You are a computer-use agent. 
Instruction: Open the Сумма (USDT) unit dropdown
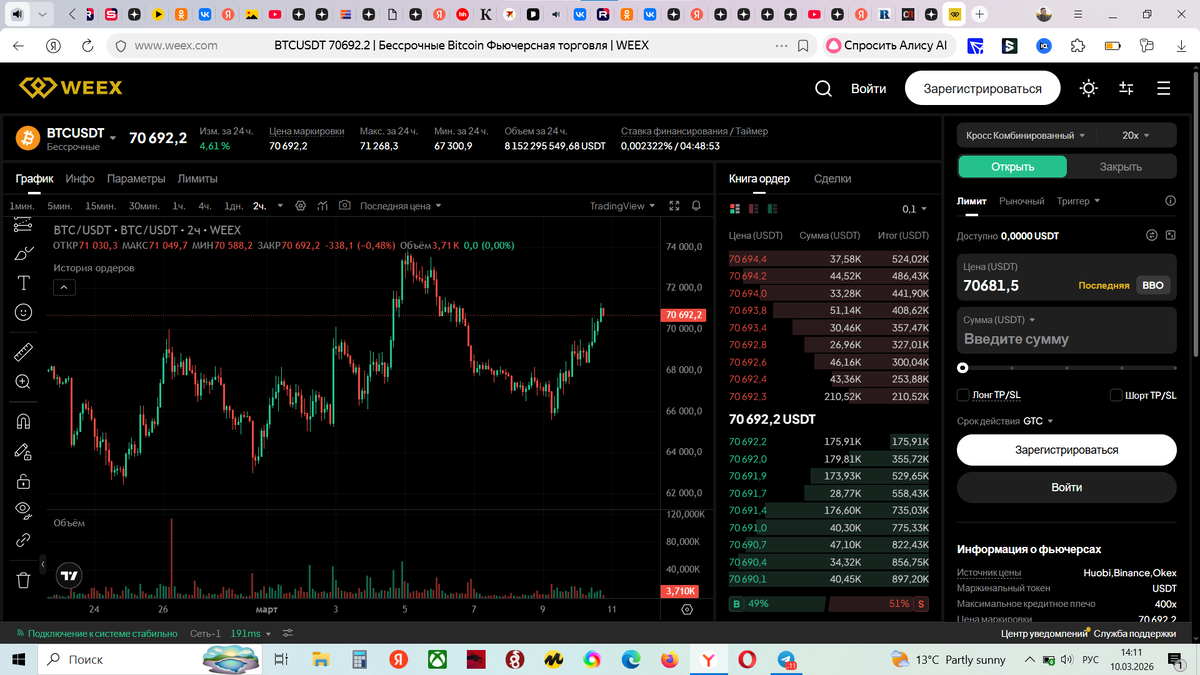pos(1001,320)
